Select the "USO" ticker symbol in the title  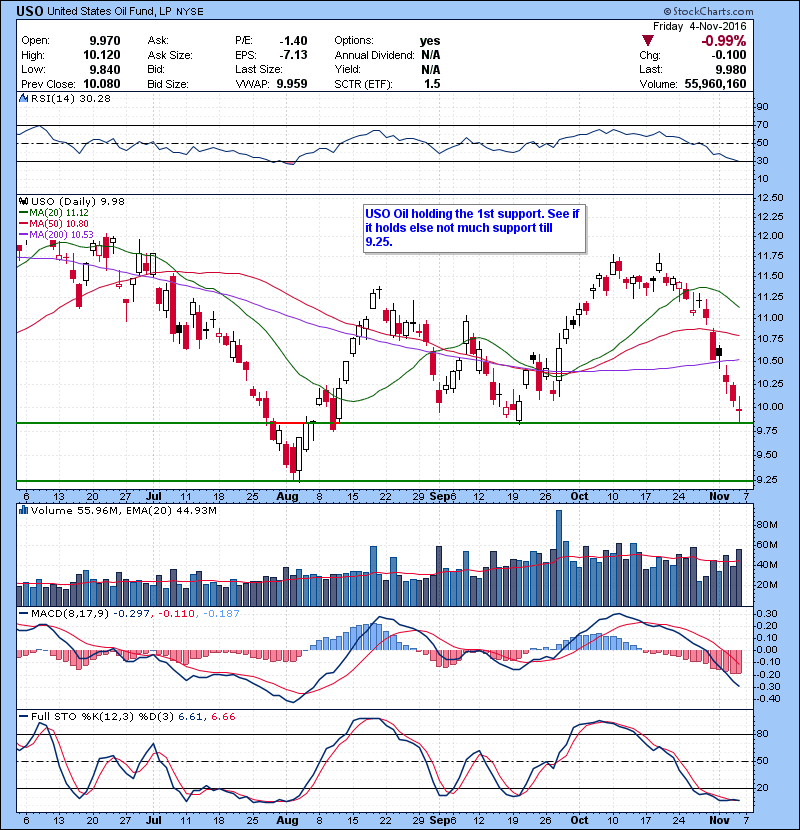(30, 11)
